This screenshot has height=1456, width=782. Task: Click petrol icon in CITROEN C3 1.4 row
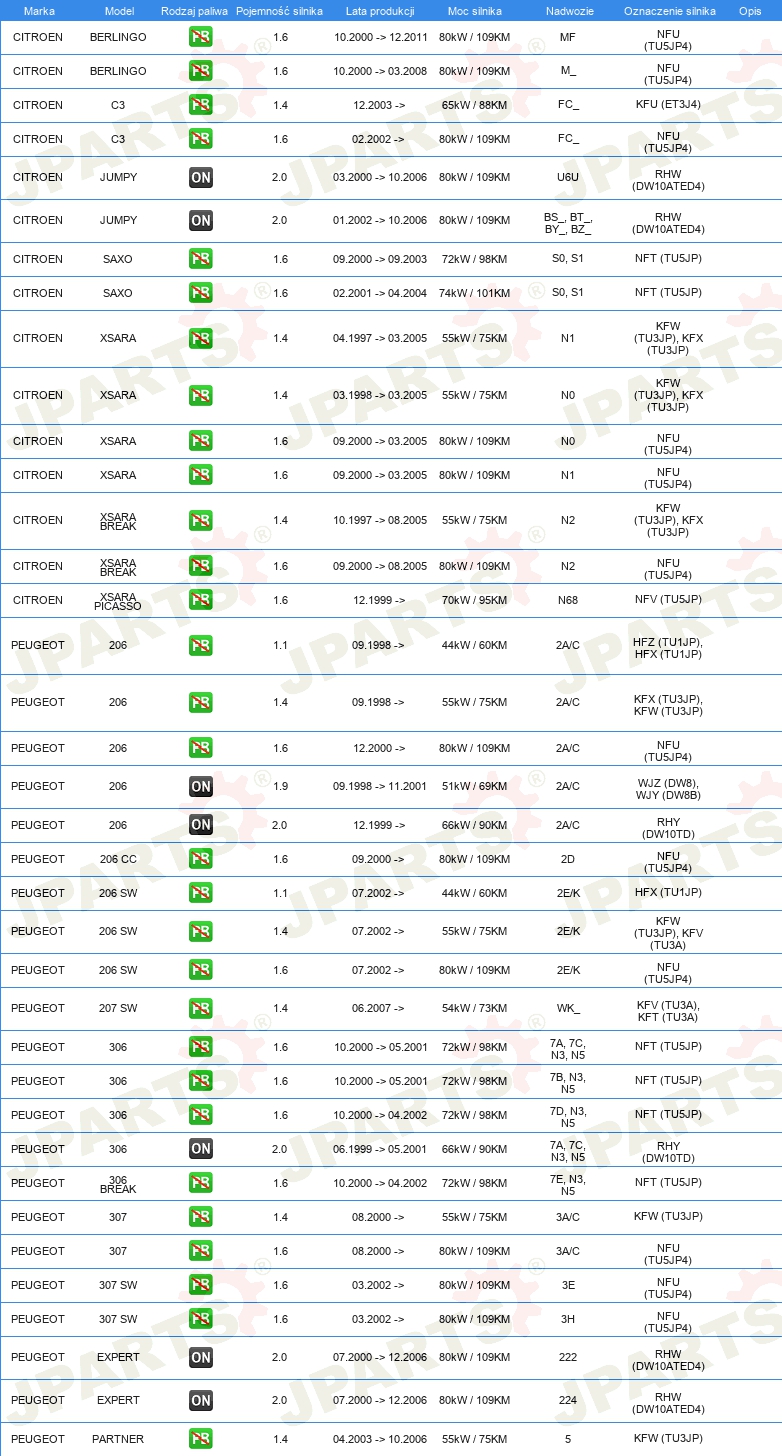[200, 105]
